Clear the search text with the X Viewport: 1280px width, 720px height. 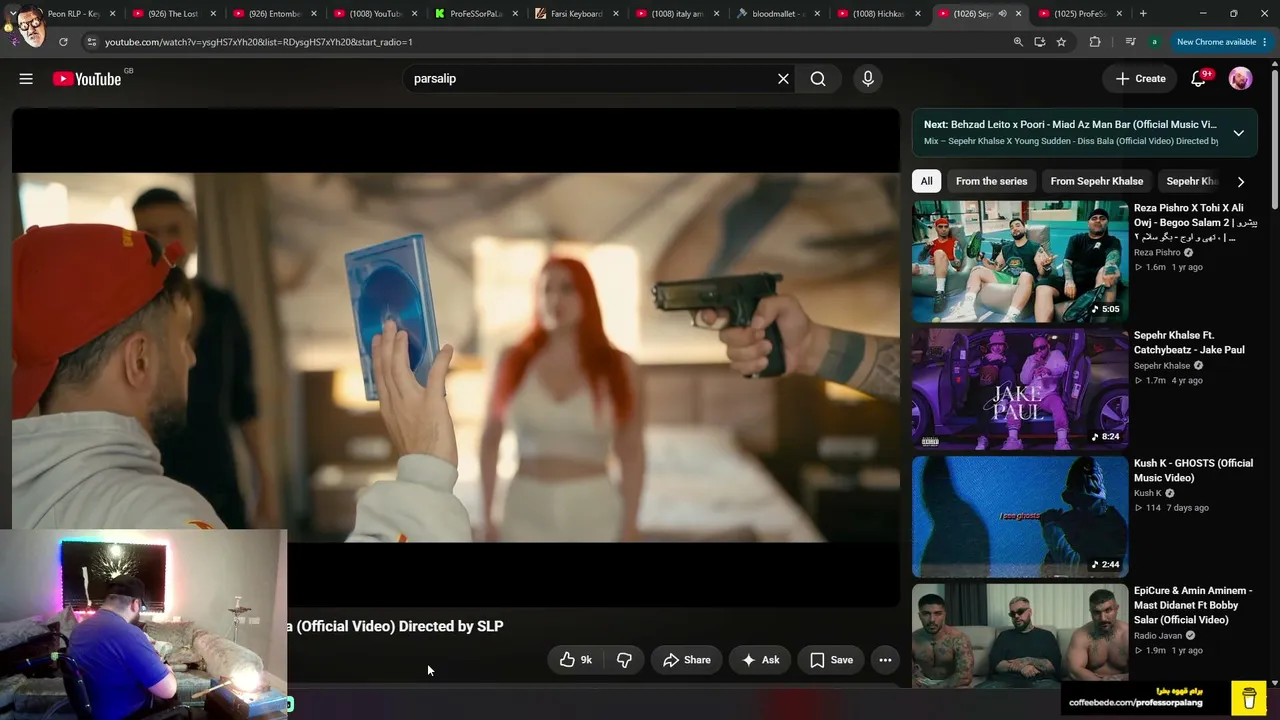pos(783,79)
